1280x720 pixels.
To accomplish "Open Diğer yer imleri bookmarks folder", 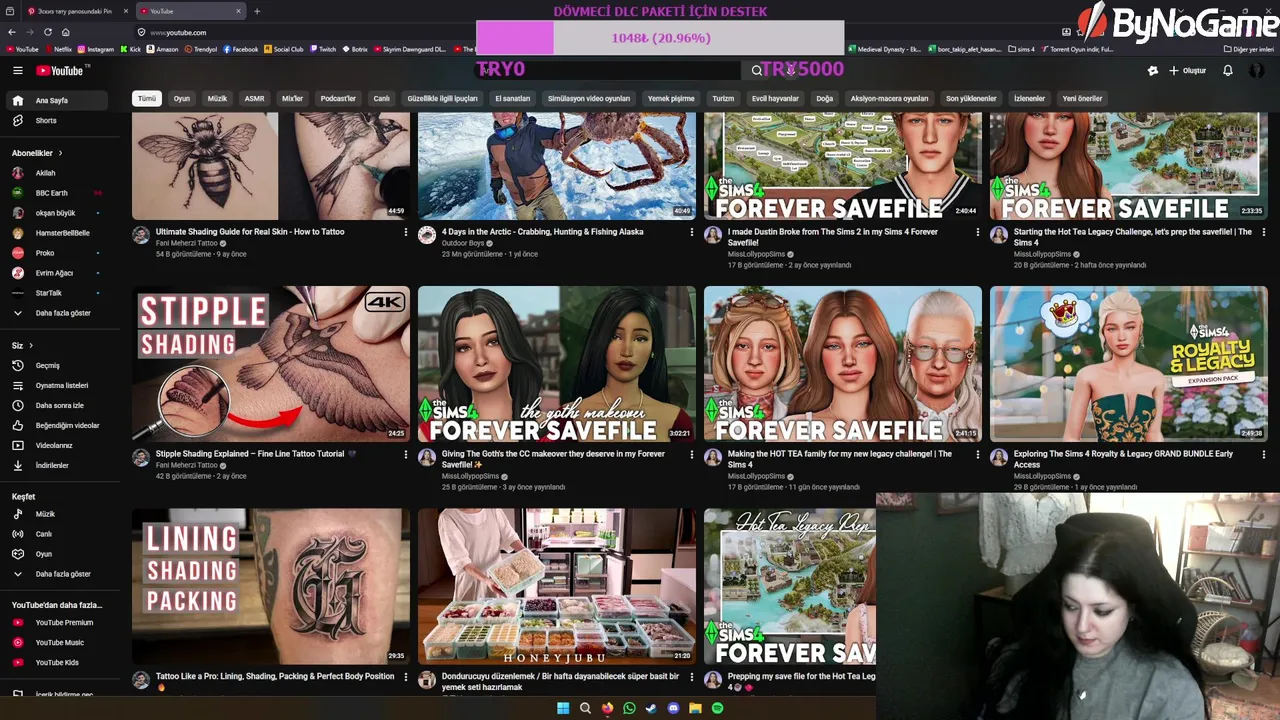I will tap(1248, 49).
